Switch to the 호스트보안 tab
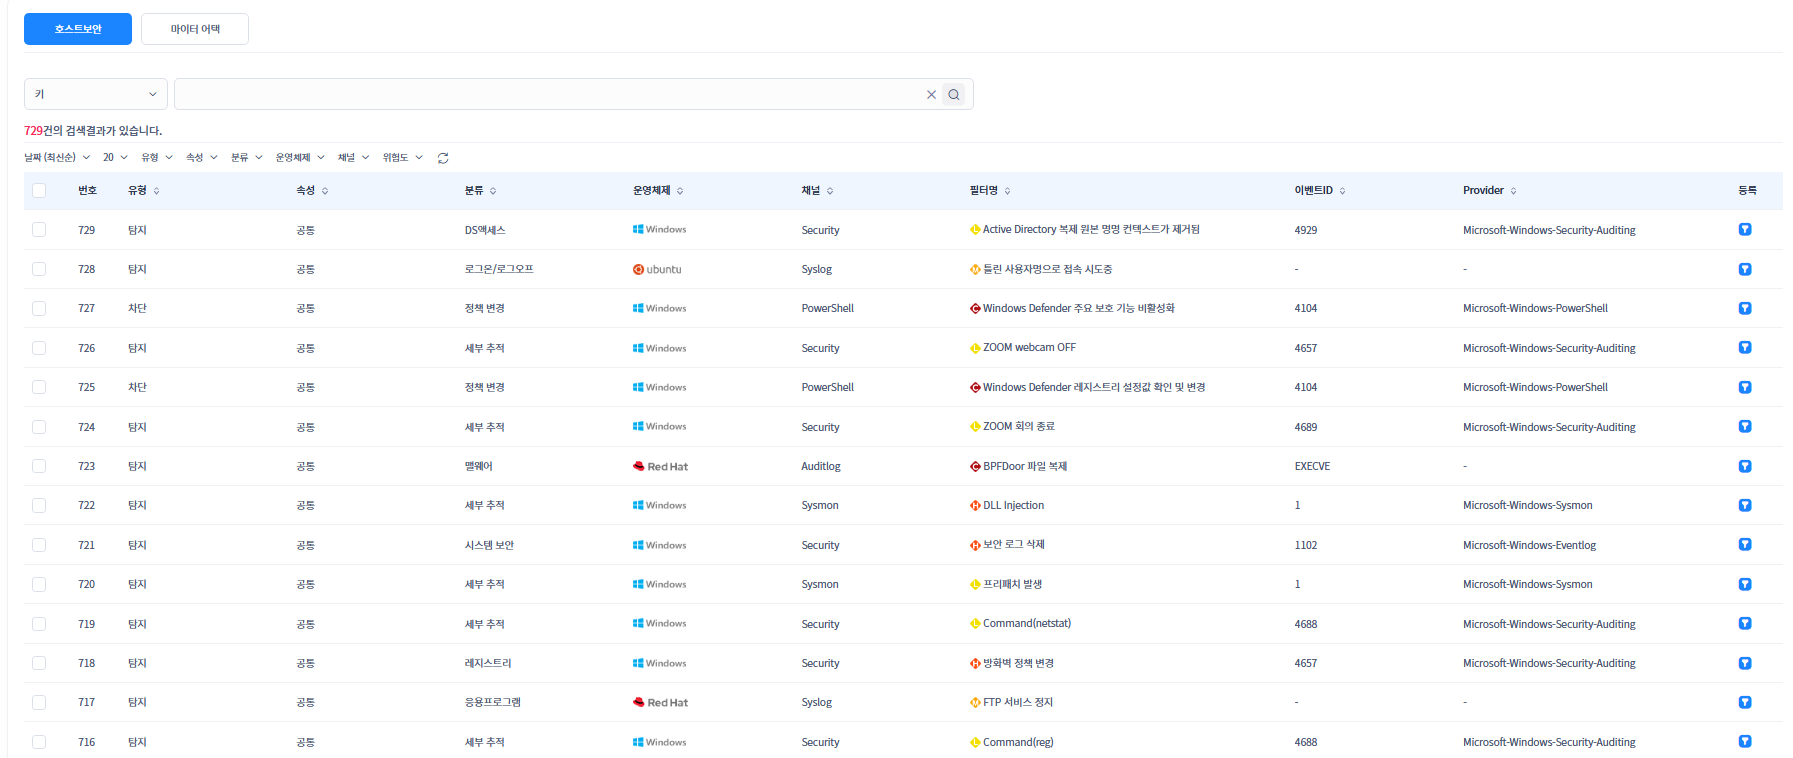The width and height of the screenshot is (1793, 758). (x=78, y=29)
